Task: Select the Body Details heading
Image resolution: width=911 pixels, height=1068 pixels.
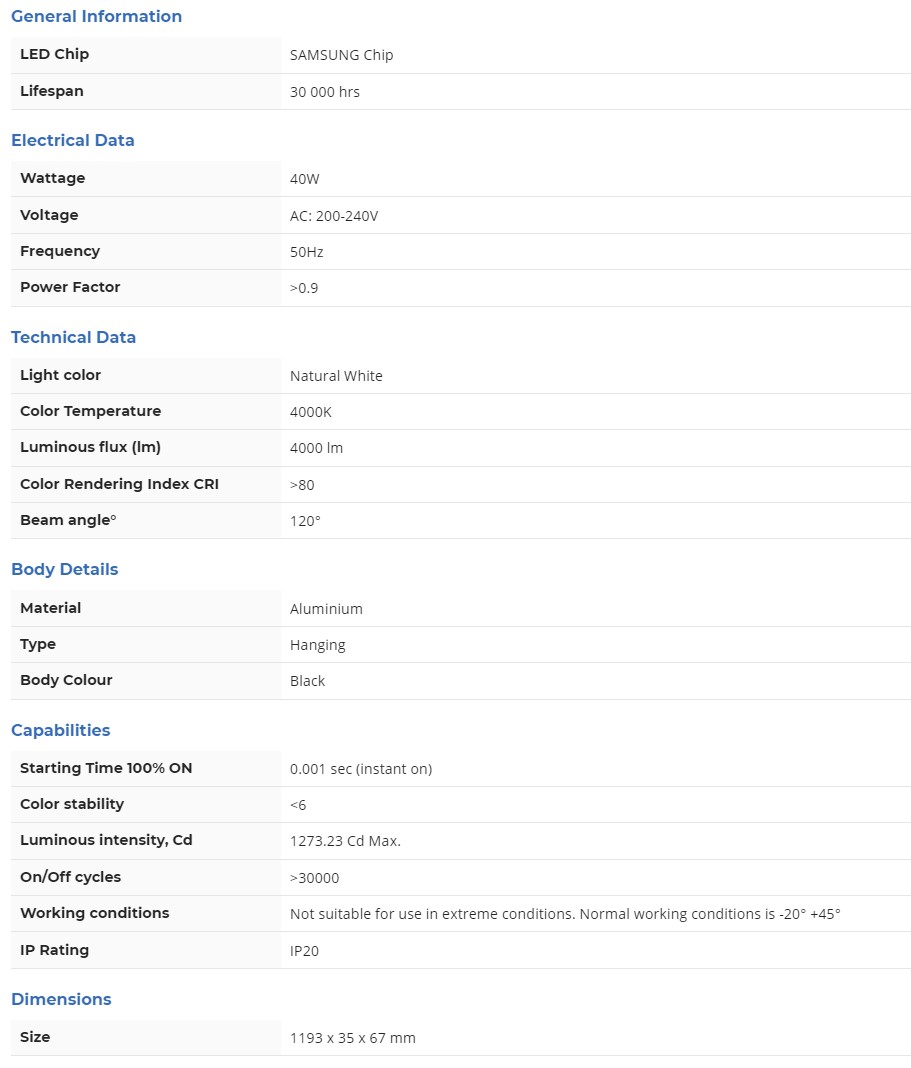Action: (64, 569)
